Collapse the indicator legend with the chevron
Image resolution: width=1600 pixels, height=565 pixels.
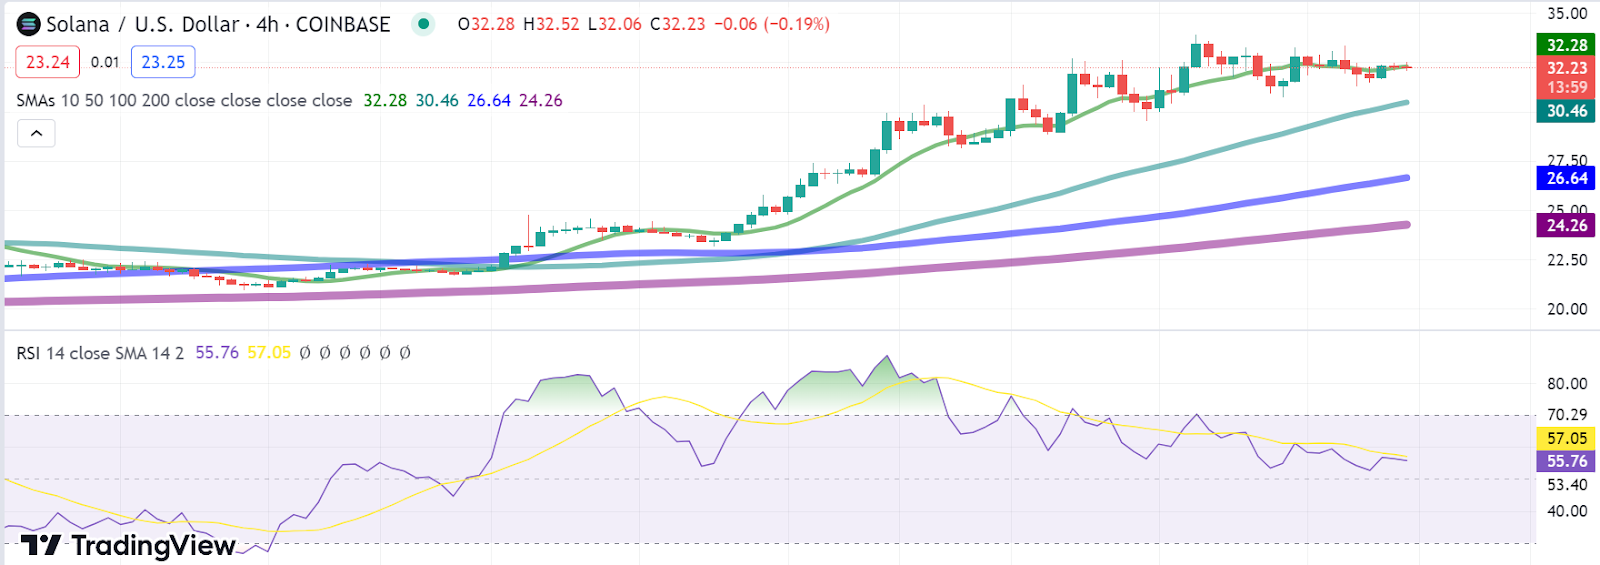pyautogui.click(x=36, y=133)
